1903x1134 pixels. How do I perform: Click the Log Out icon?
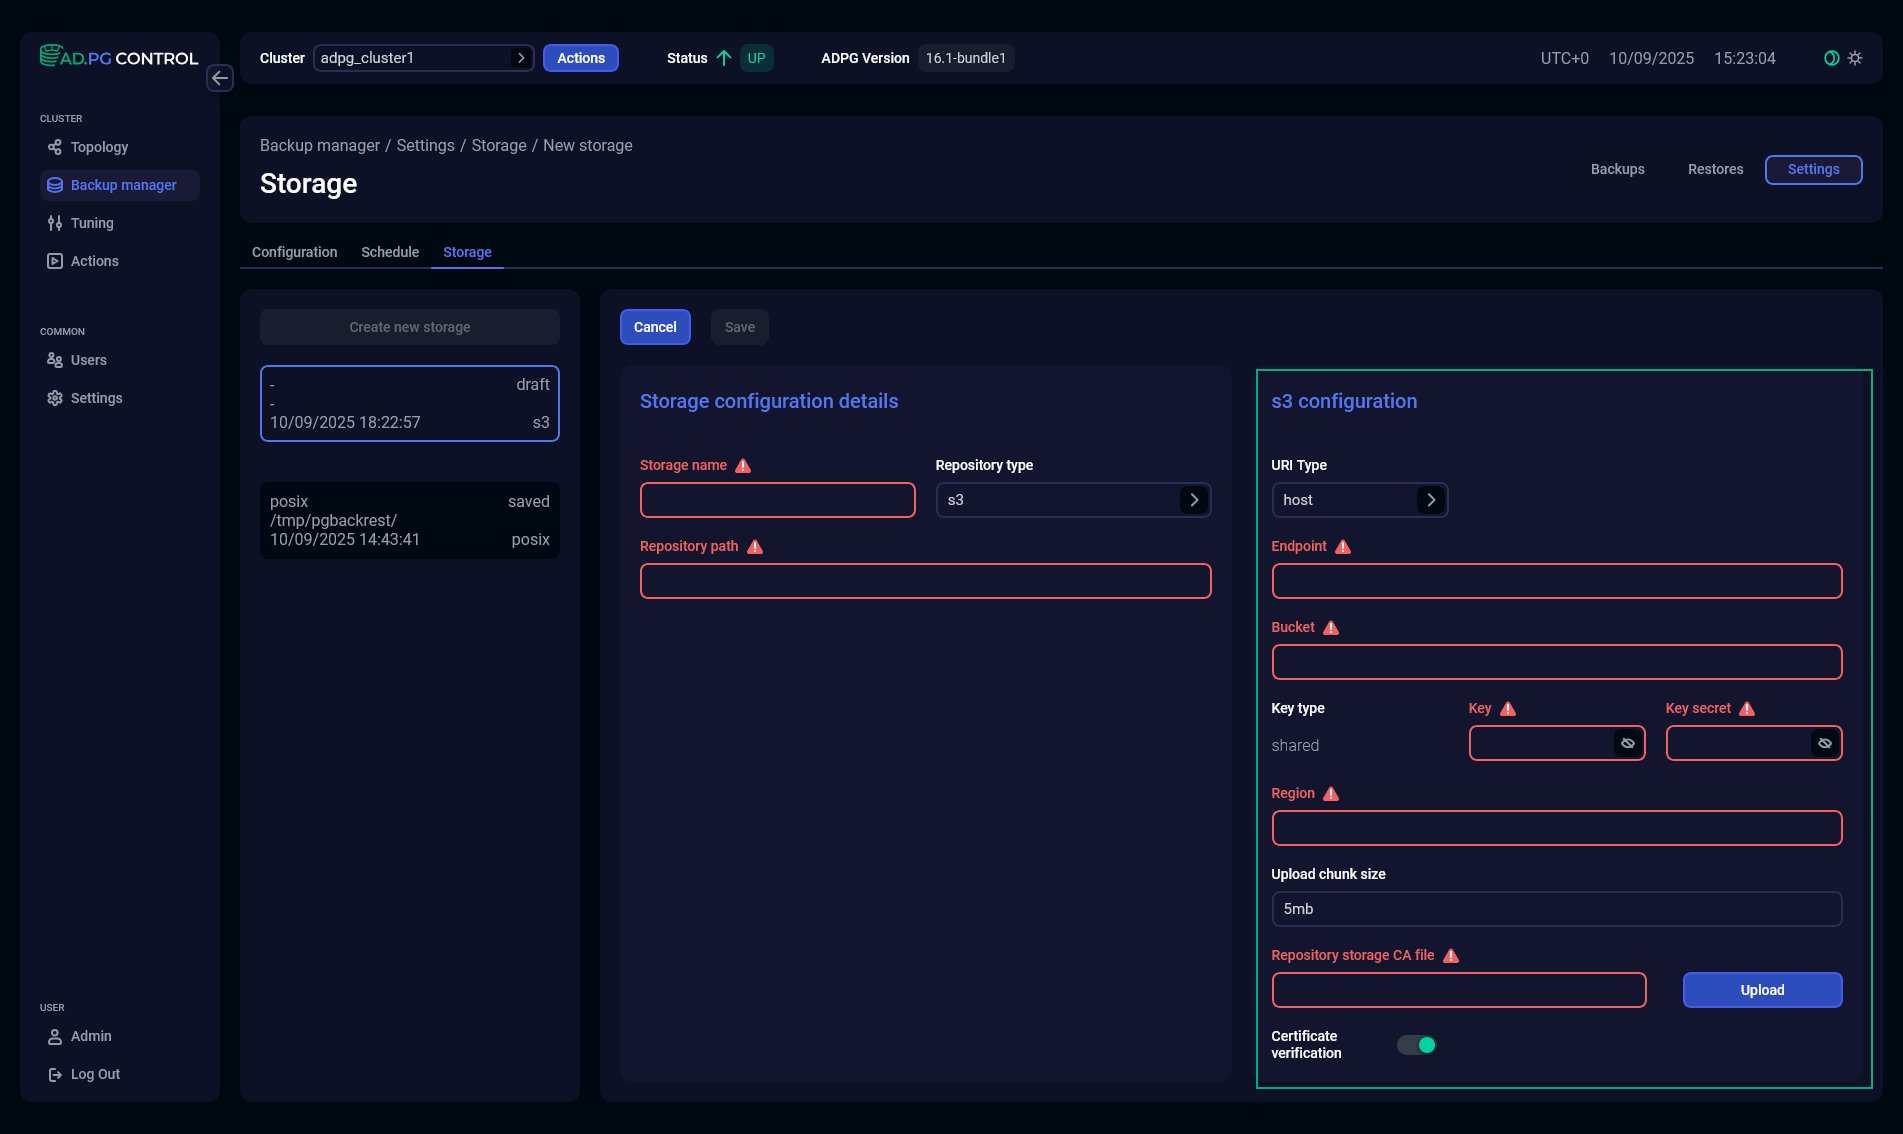pyautogui.click(x=55, y=1074)
